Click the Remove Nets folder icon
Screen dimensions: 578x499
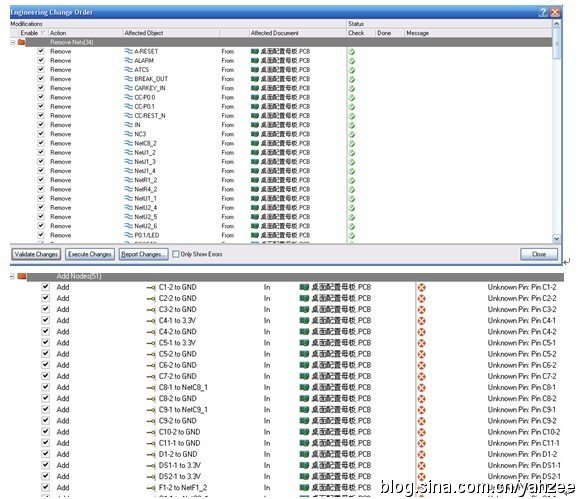[21, 42]
